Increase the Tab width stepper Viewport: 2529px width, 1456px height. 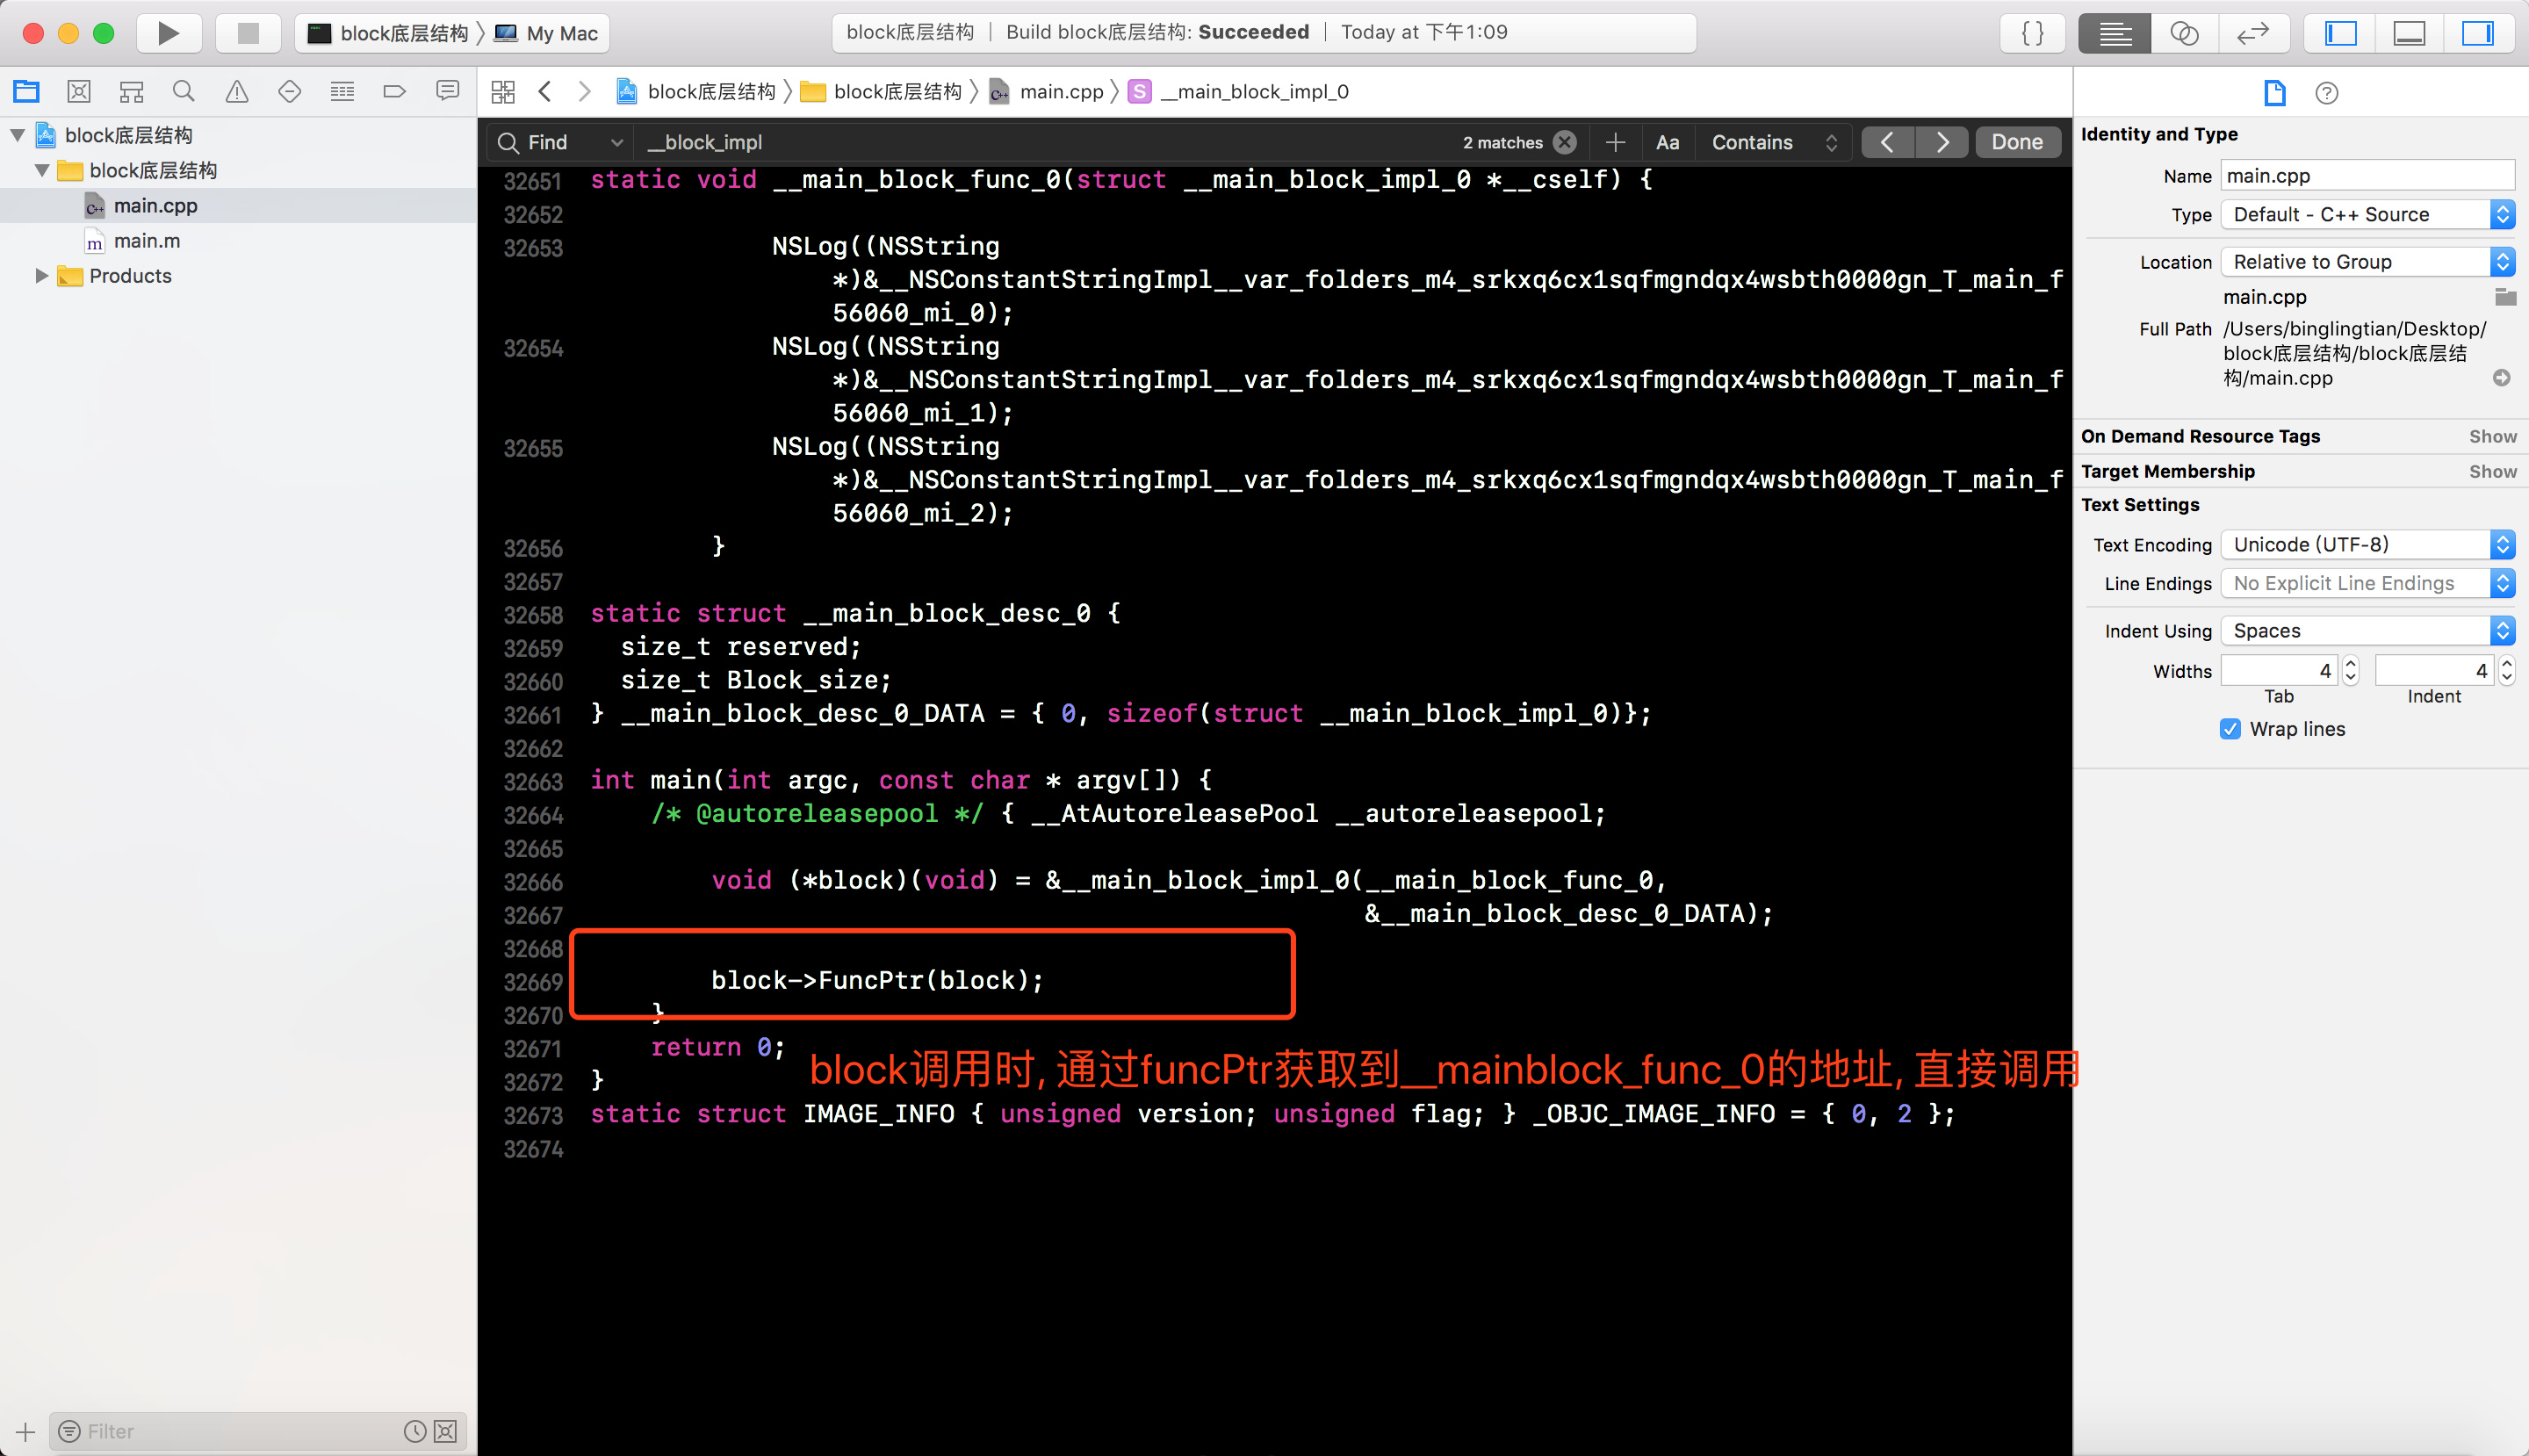(x=2351, y=663)
